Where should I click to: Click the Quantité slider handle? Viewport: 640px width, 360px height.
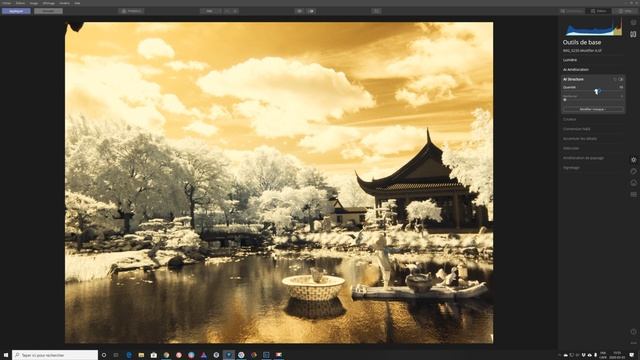[x=597, y=92]
